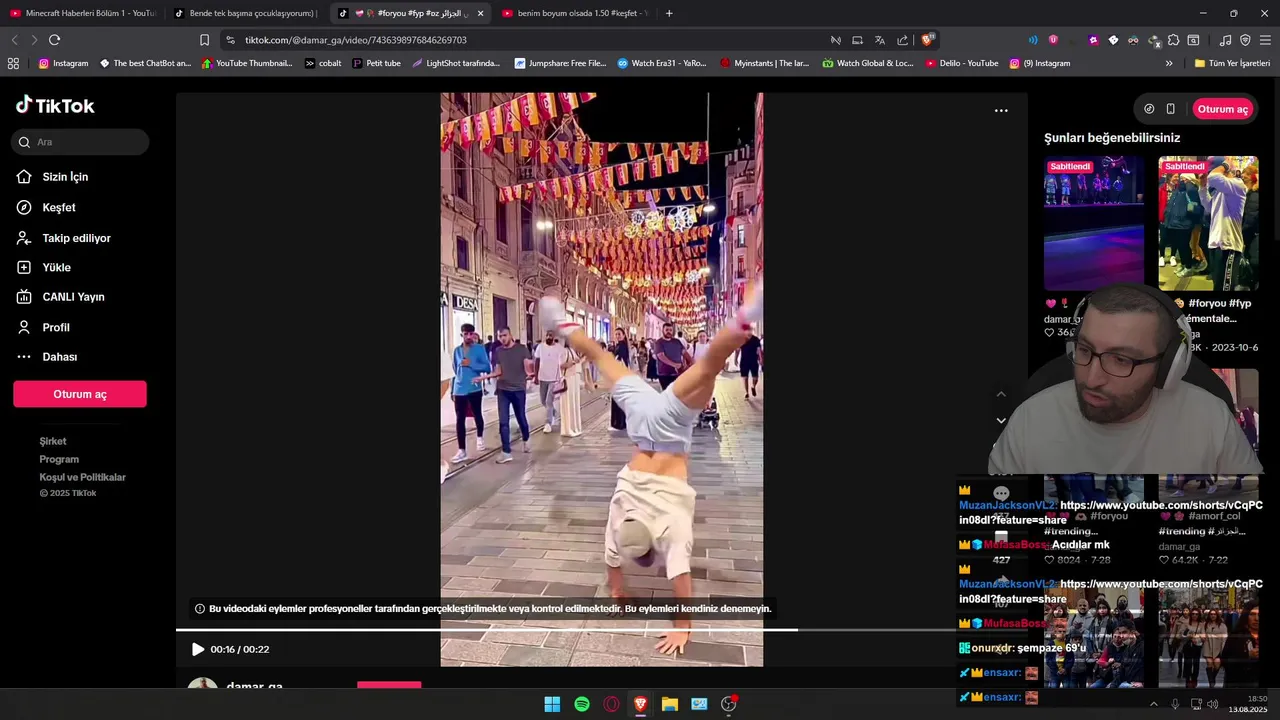Screen dimensions: 1280x720
Task: Open Brave Shields lion icon
Action: (927, 40)
